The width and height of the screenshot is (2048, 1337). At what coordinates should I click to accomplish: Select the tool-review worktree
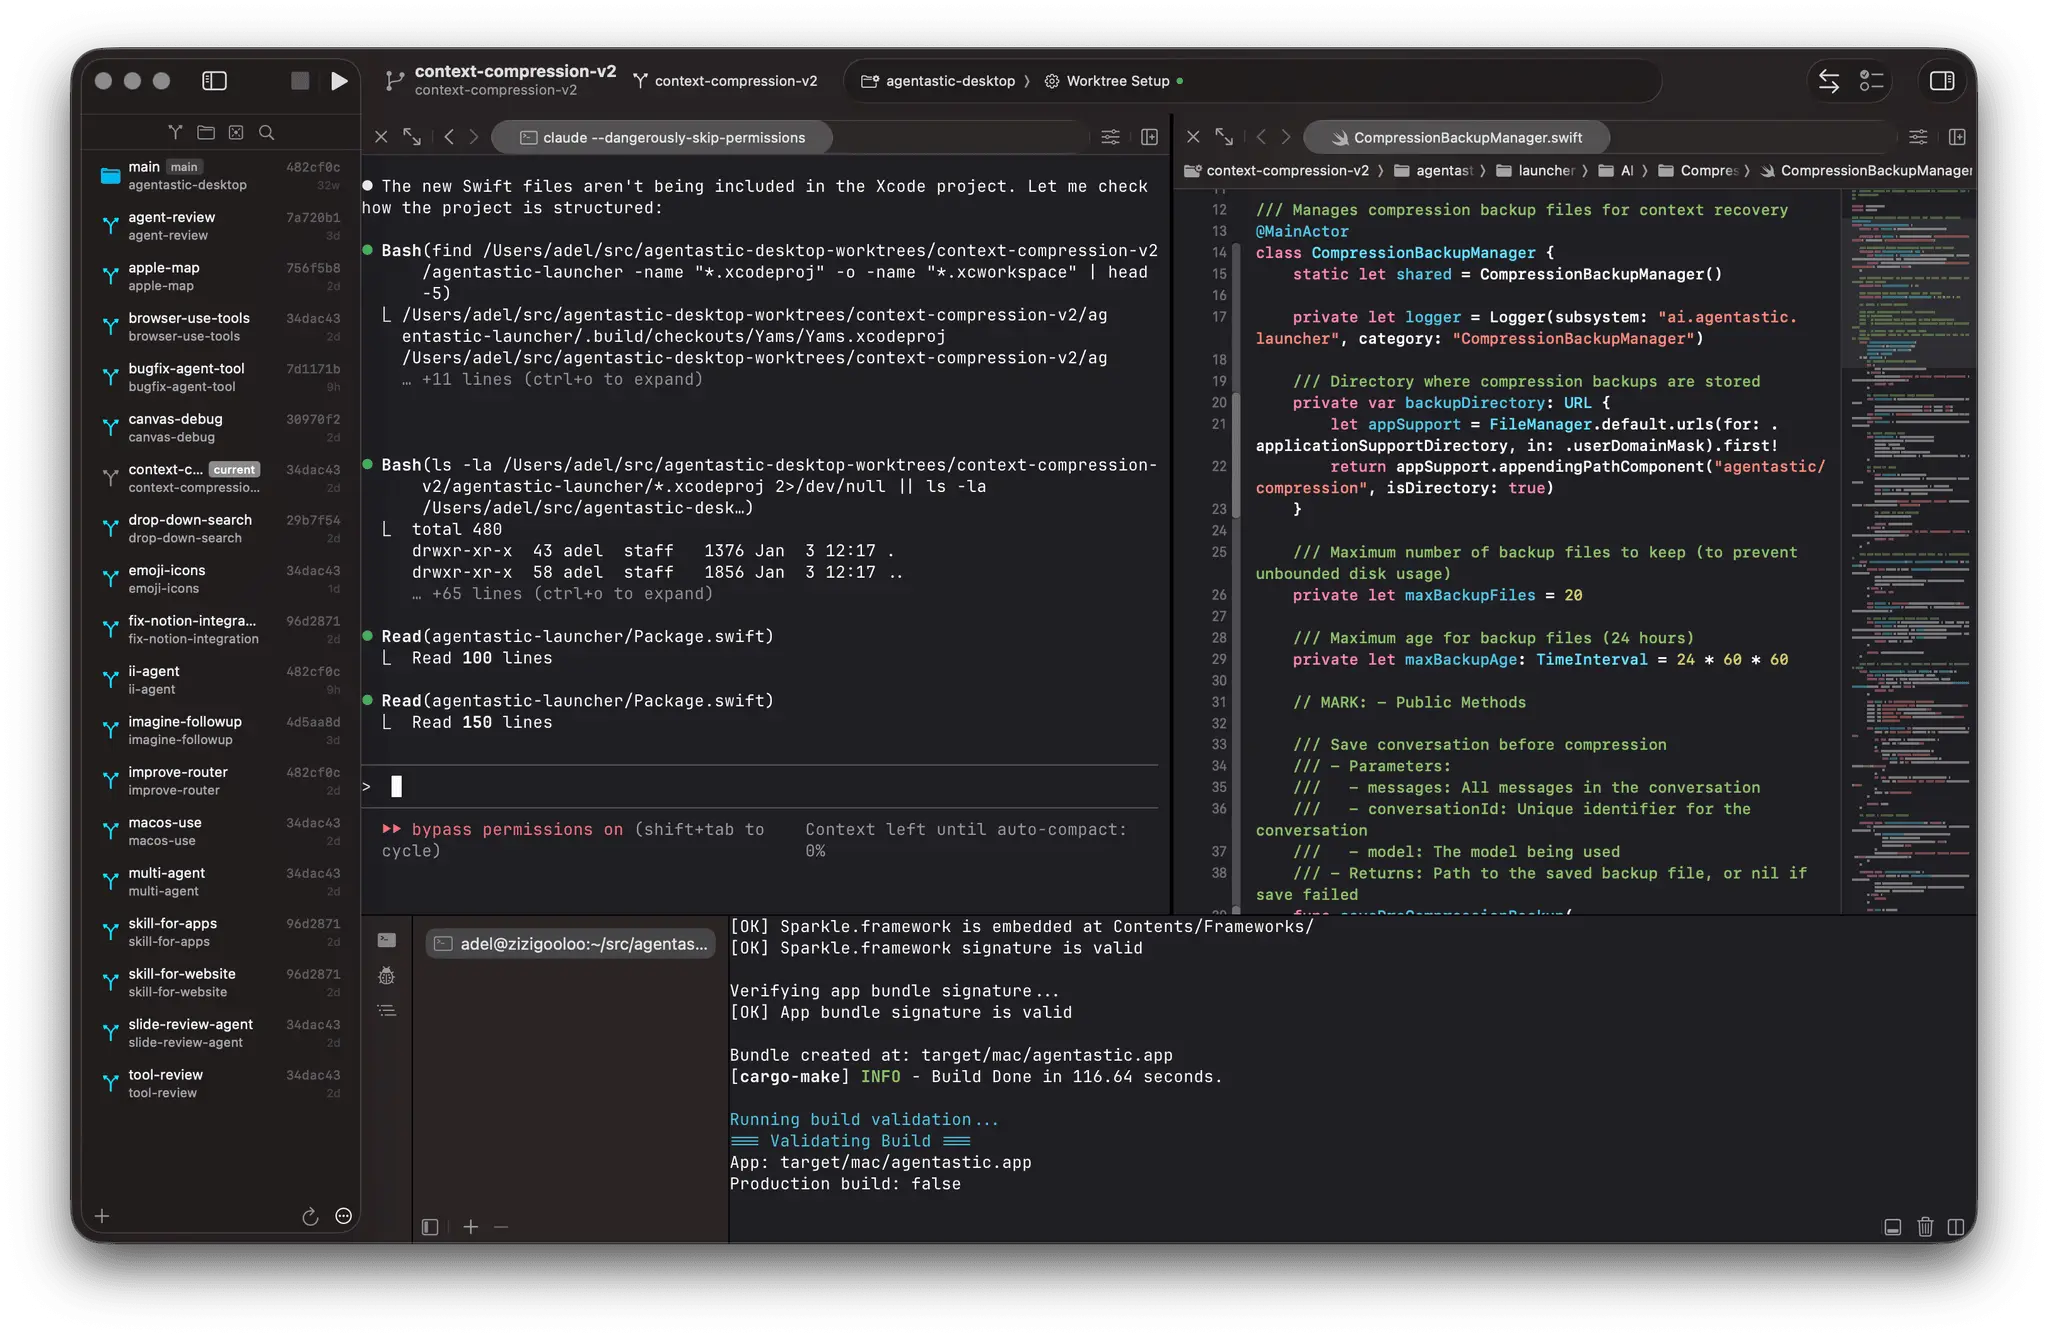pos(221,1083)
